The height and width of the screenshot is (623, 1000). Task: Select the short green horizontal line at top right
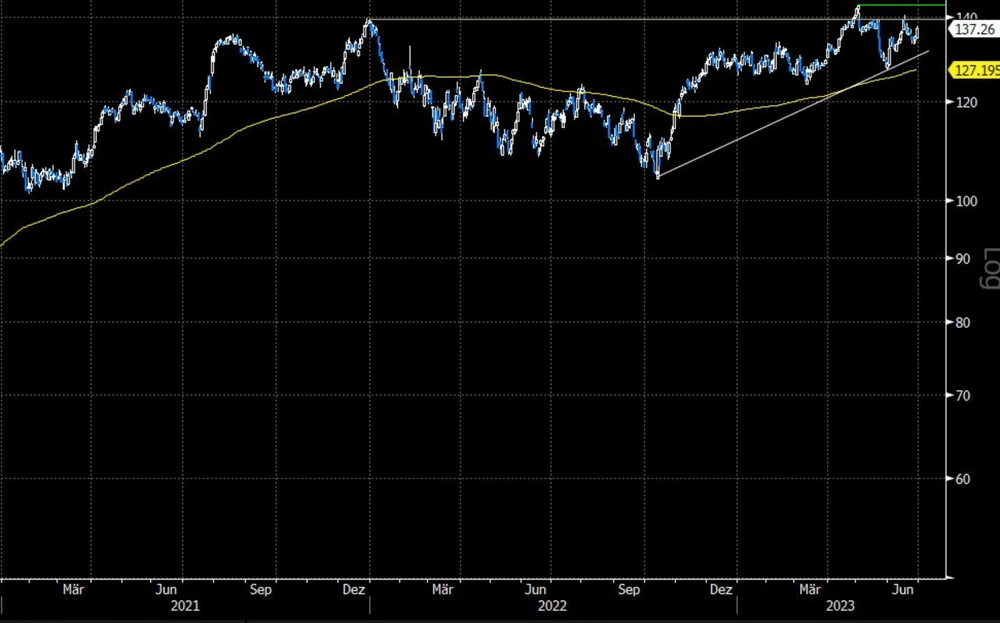[900, 6]
